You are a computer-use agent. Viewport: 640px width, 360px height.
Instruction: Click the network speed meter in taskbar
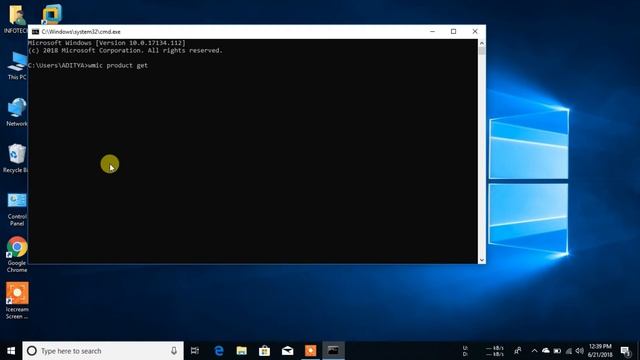click(x=484, y=351)
